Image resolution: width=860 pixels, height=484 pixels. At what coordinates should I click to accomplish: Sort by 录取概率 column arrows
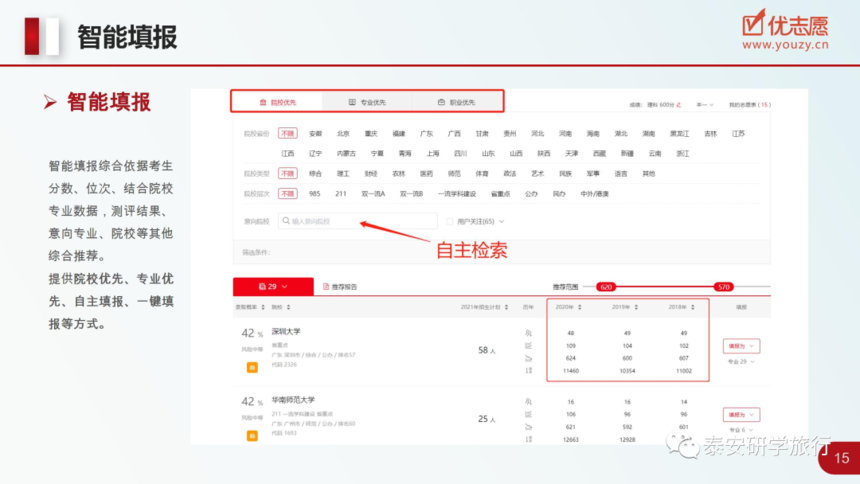pos(263,307)
